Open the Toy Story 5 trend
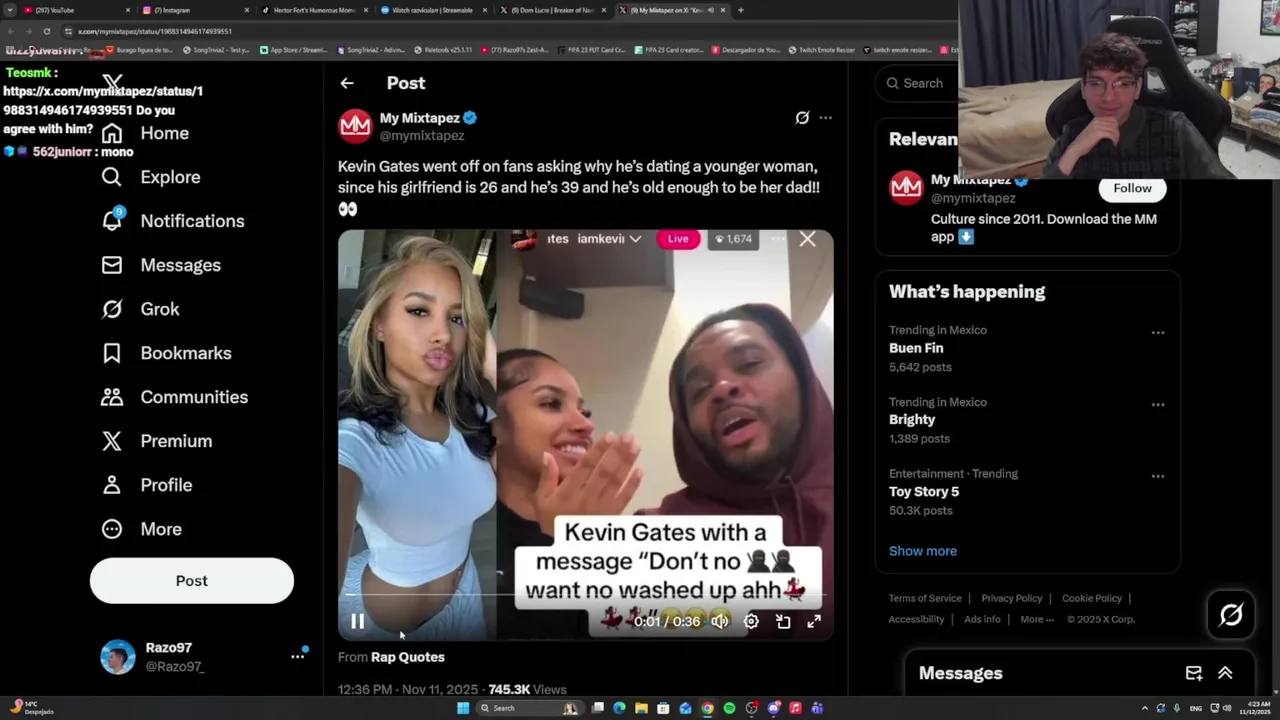 coord(924,492)
